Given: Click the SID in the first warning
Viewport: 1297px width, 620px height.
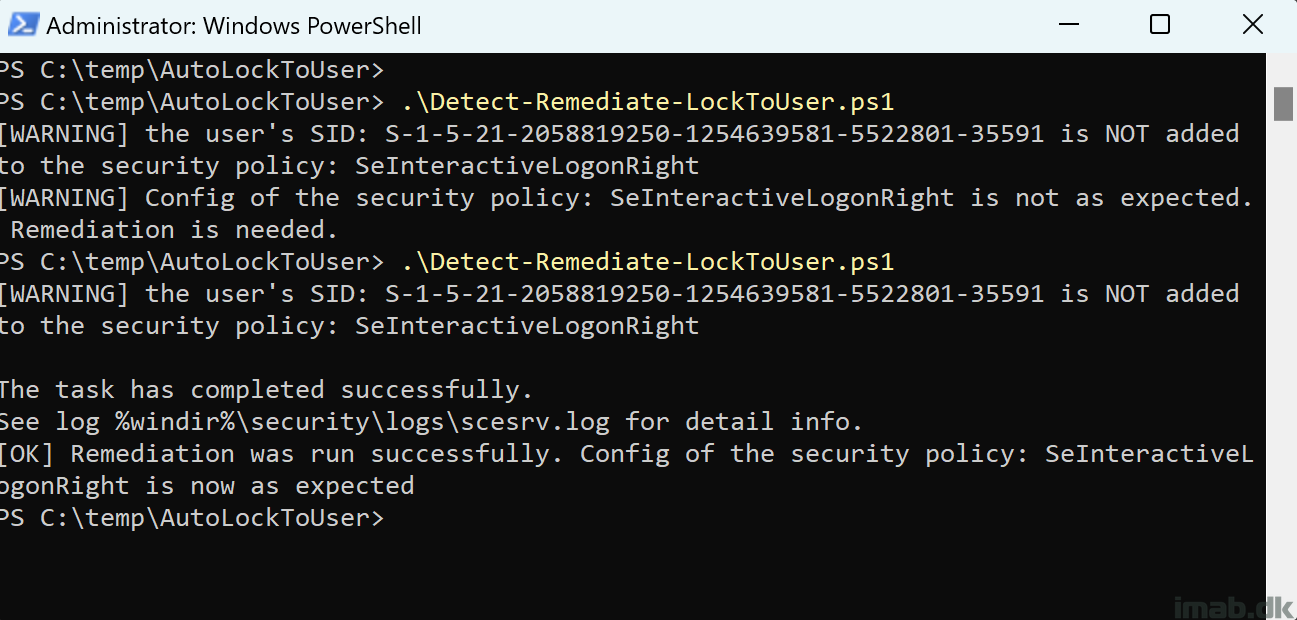Looking at the screenshot, I should tap(714, 134).
